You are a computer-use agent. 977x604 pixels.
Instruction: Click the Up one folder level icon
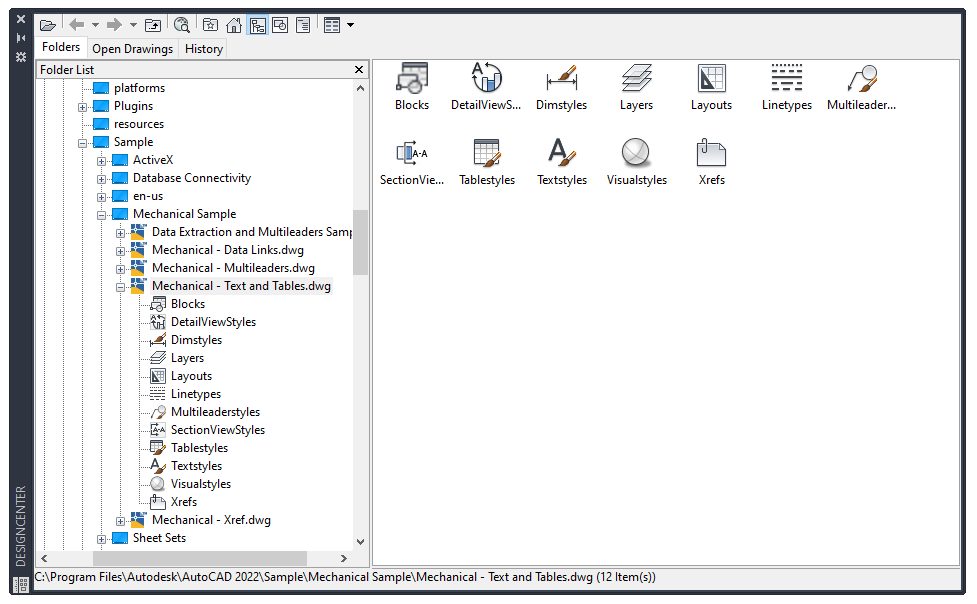click(x=153, y=26)
